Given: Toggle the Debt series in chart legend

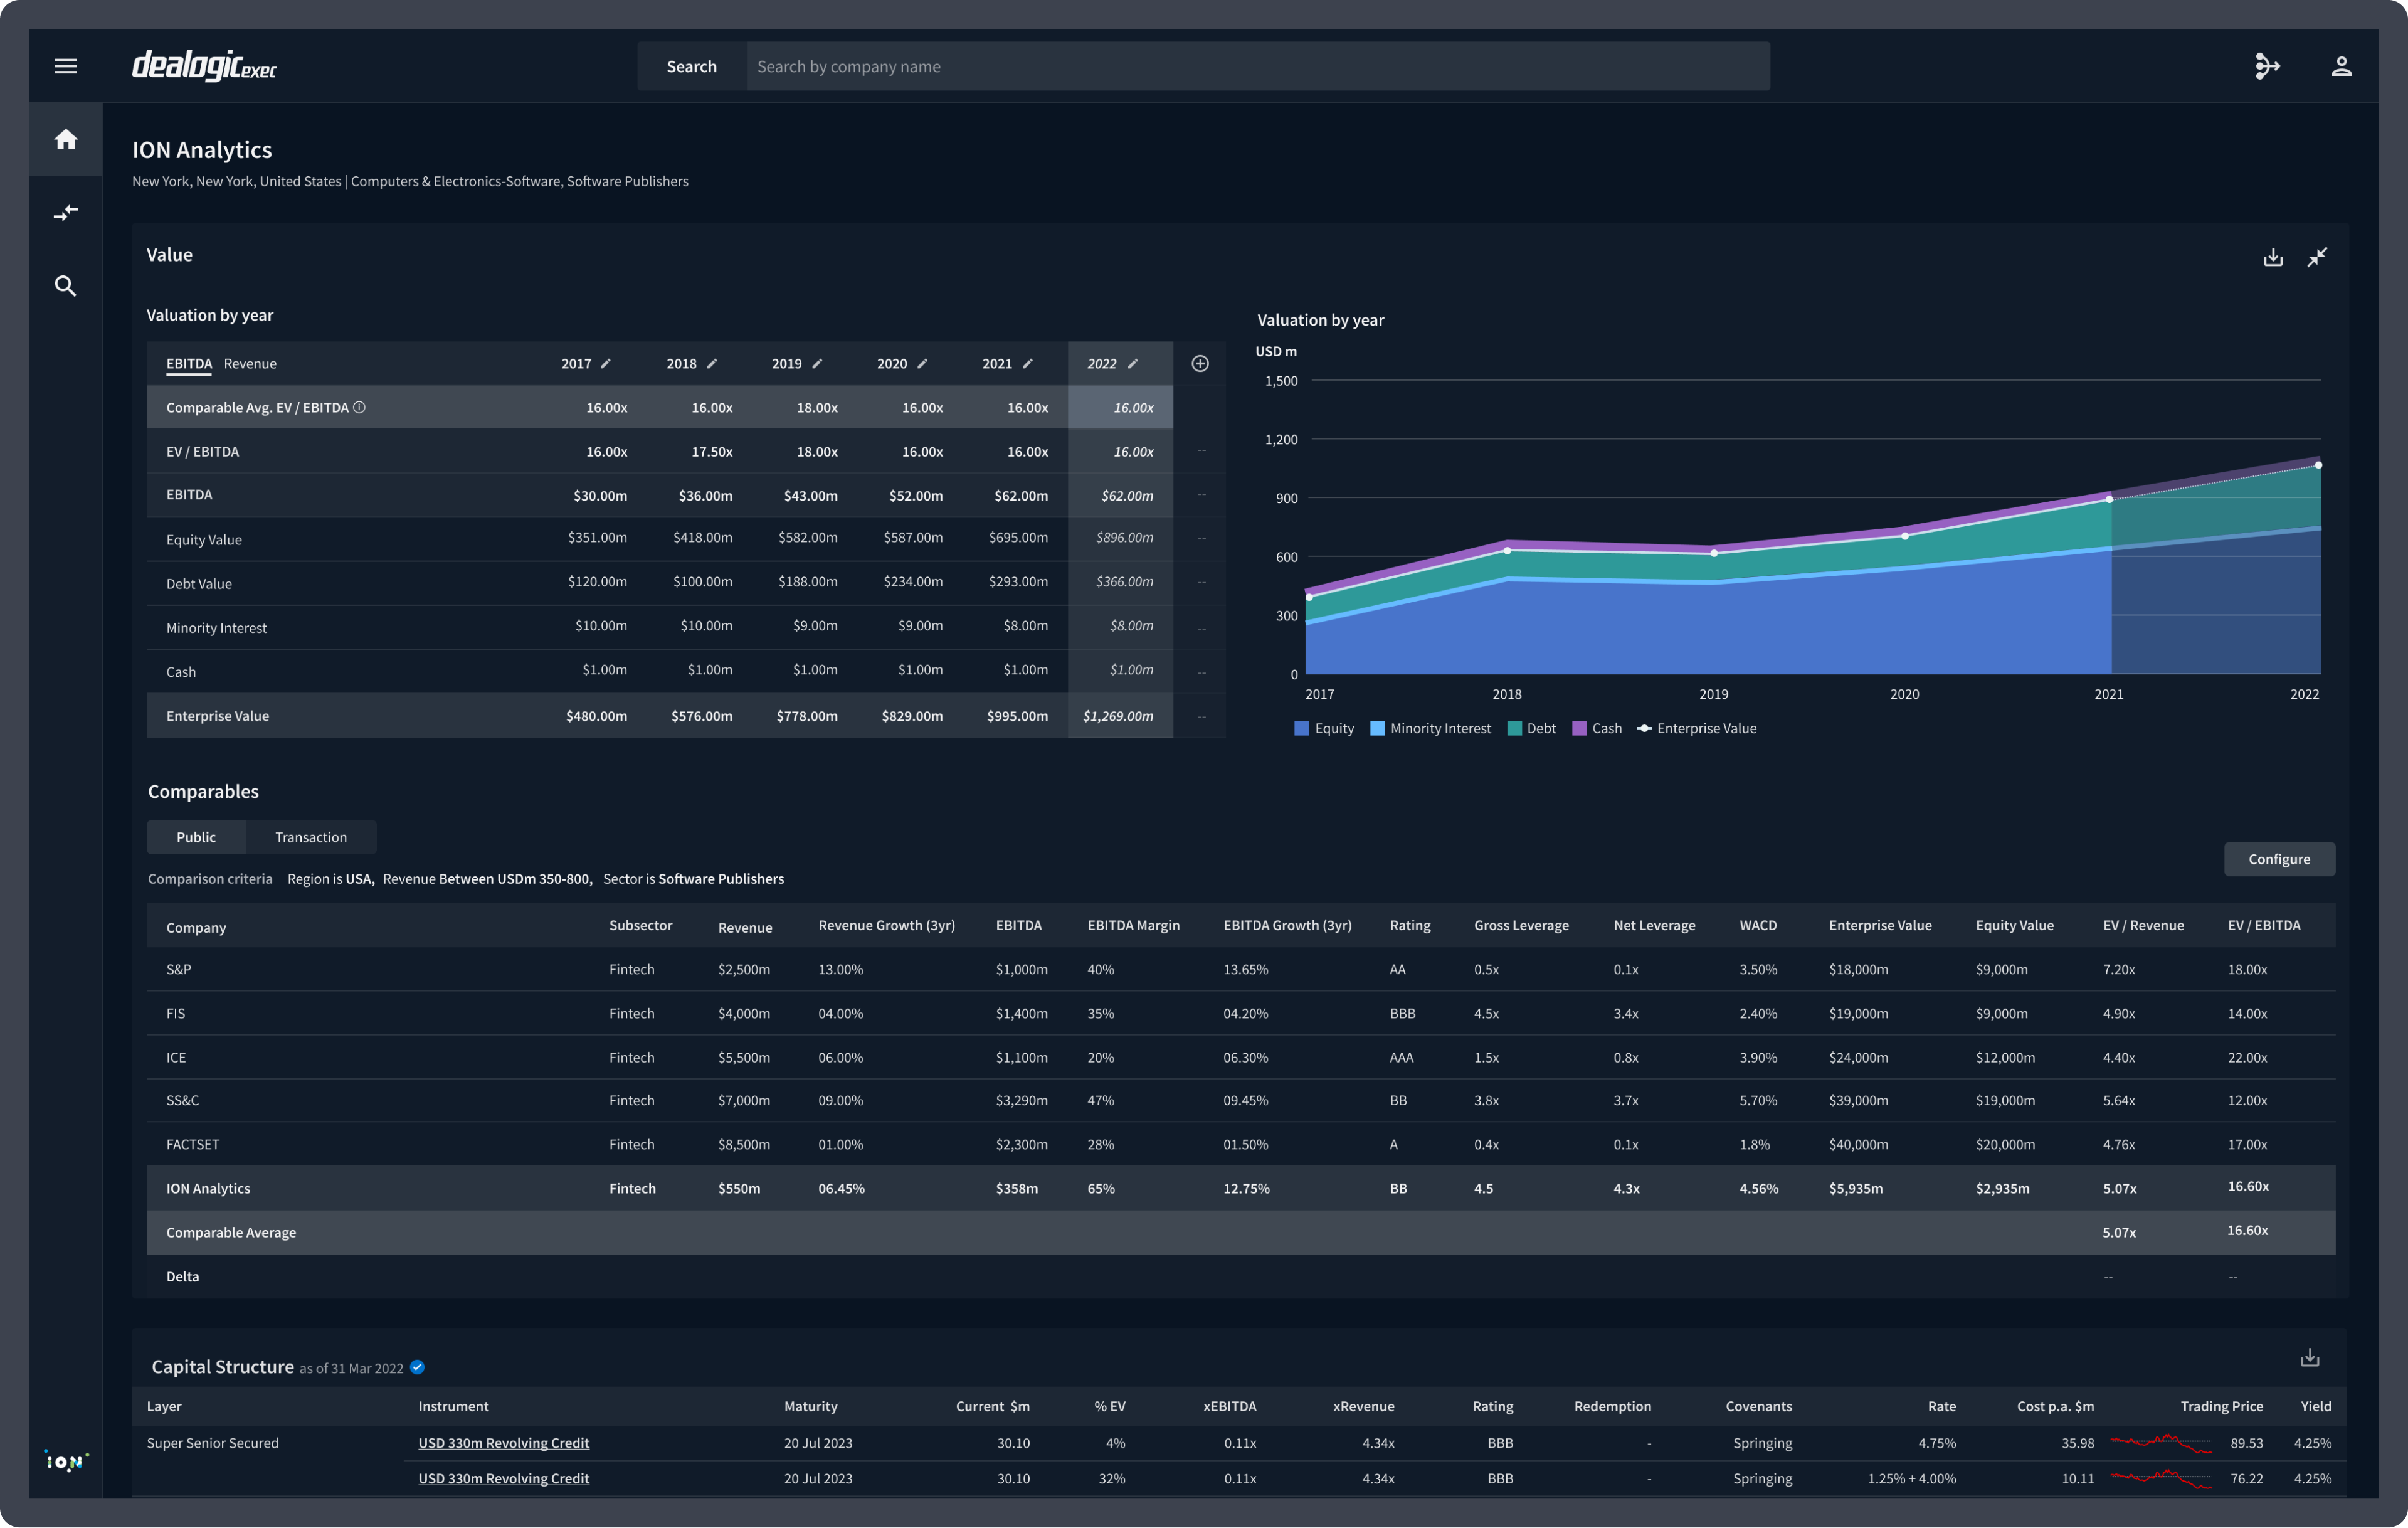Looking at the screenshot, I should click(x=1531, y=728).
